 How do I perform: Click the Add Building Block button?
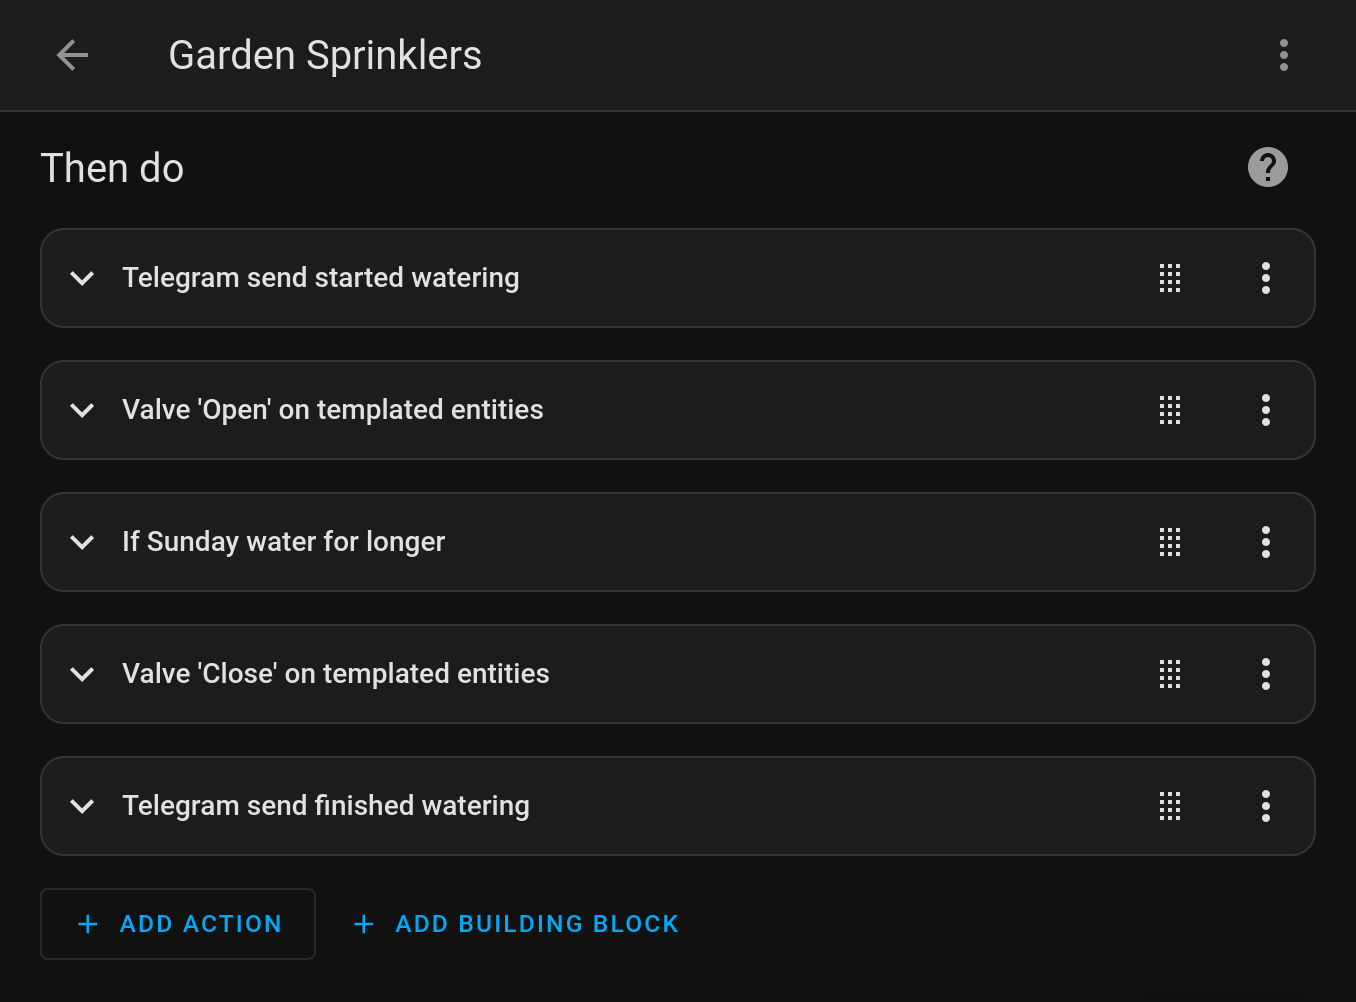coord(516,924)
